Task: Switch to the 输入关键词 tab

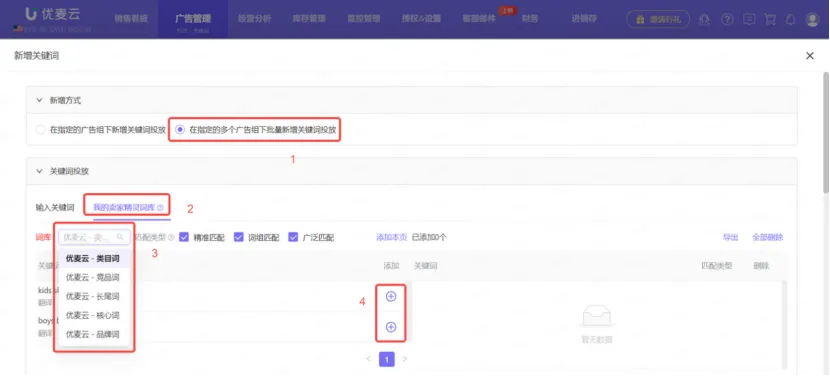Action: coord(55,208)
